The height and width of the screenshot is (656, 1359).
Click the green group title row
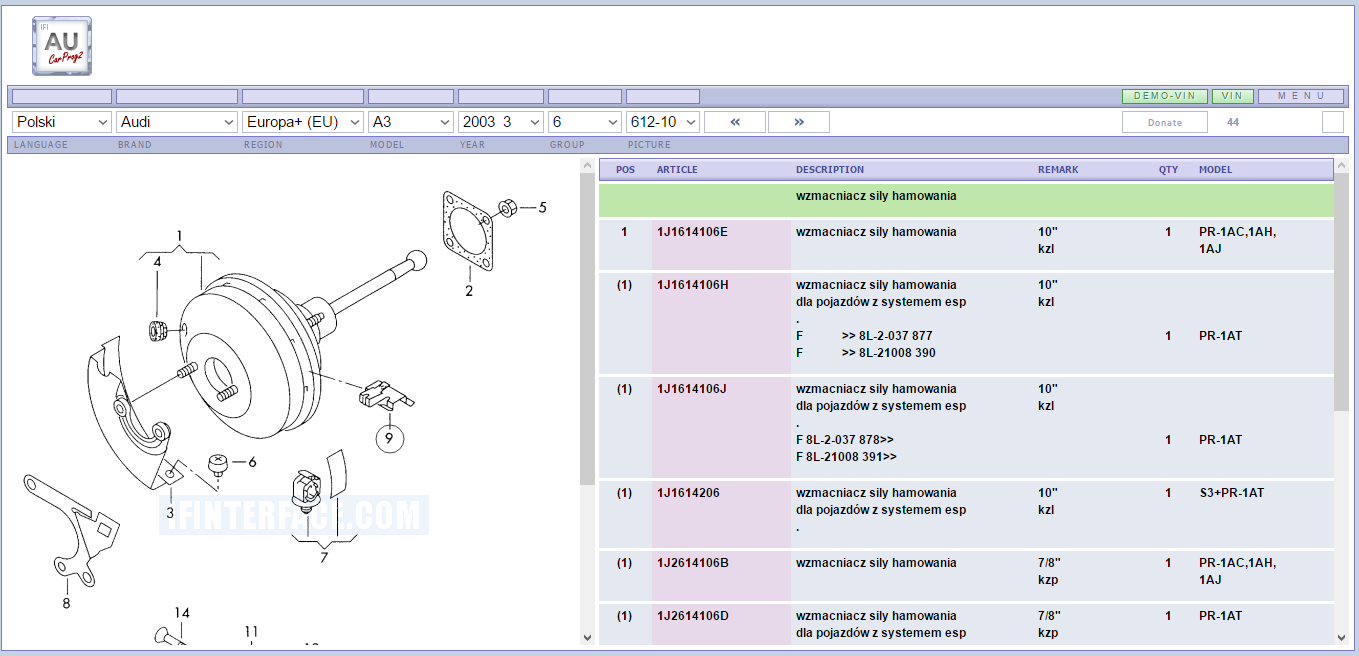point(966,200)
